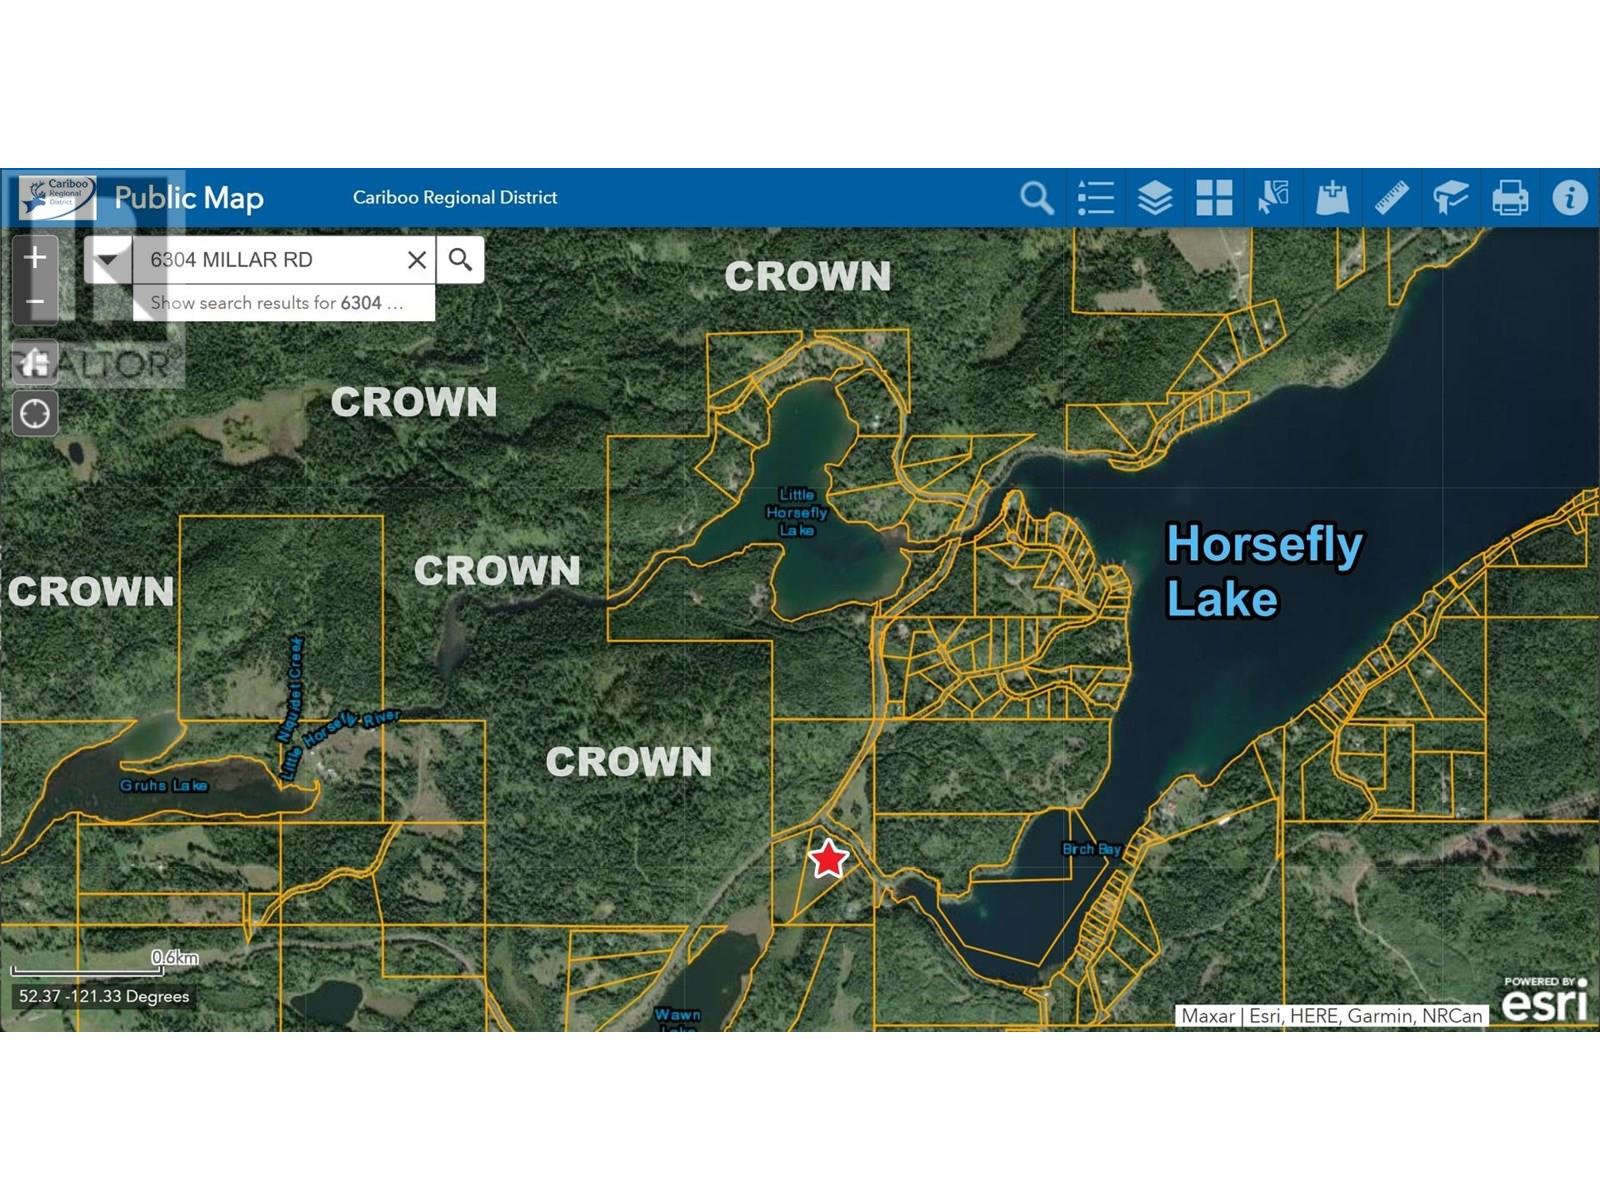Click the 'Public Map' title

[x=189, y=198]
